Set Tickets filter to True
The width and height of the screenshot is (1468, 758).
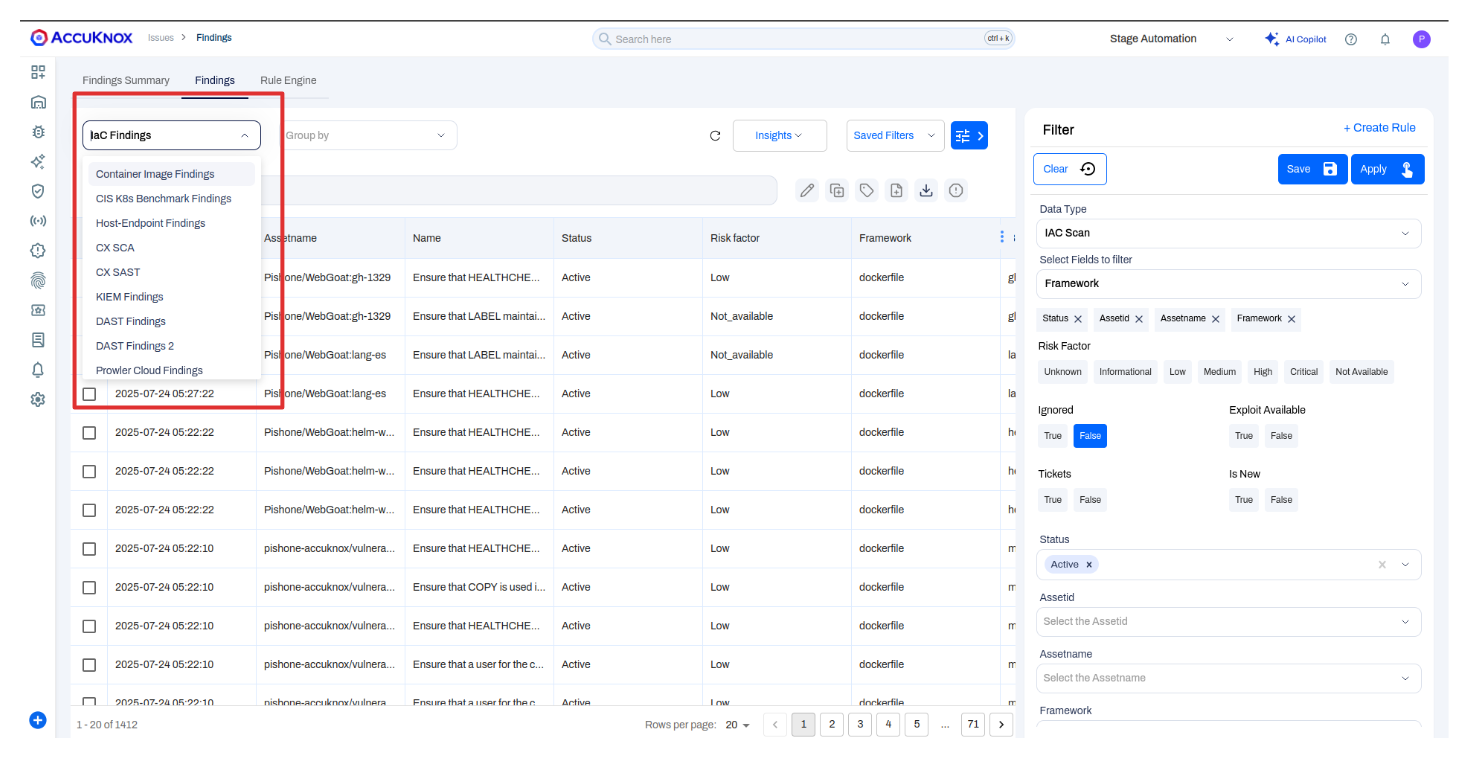pos(1053,500)
